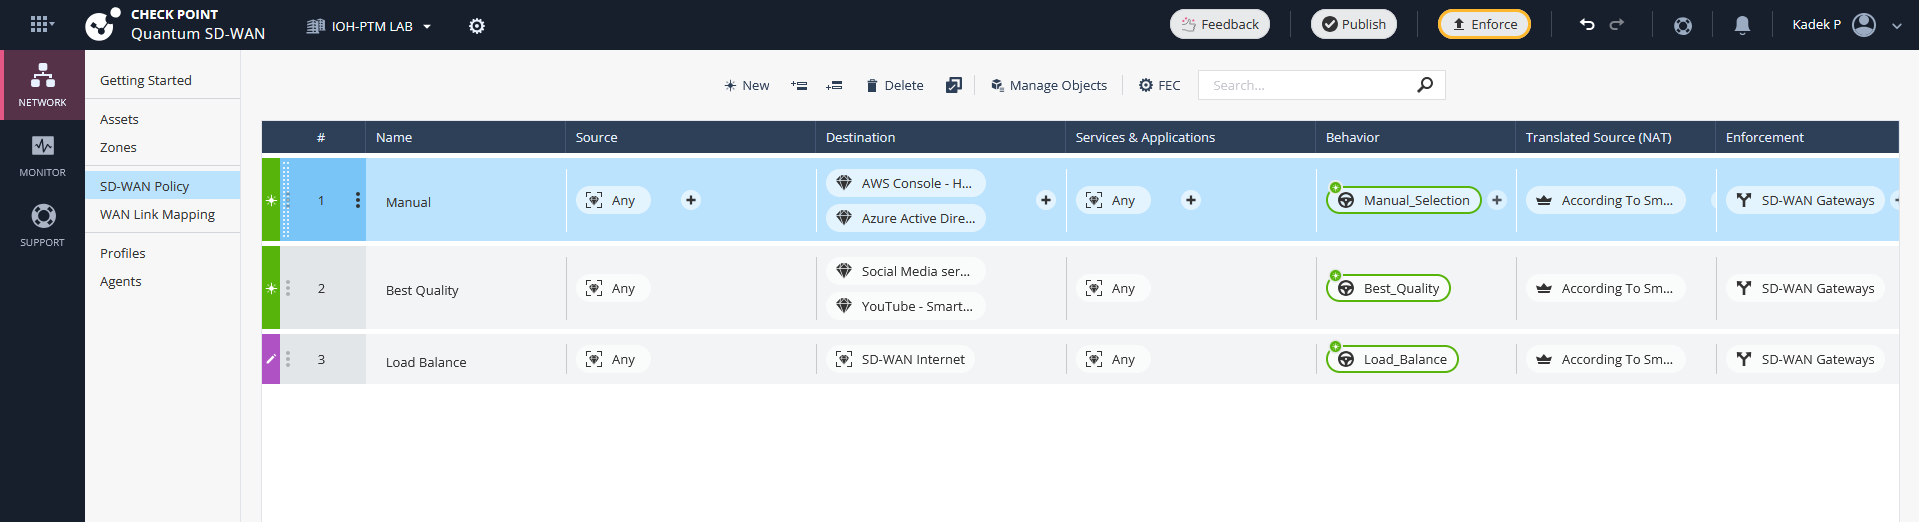Screen dimensions: 1919x522
Task: Toggle the Load Balance rule status bar
Action: tap(270, 359)
